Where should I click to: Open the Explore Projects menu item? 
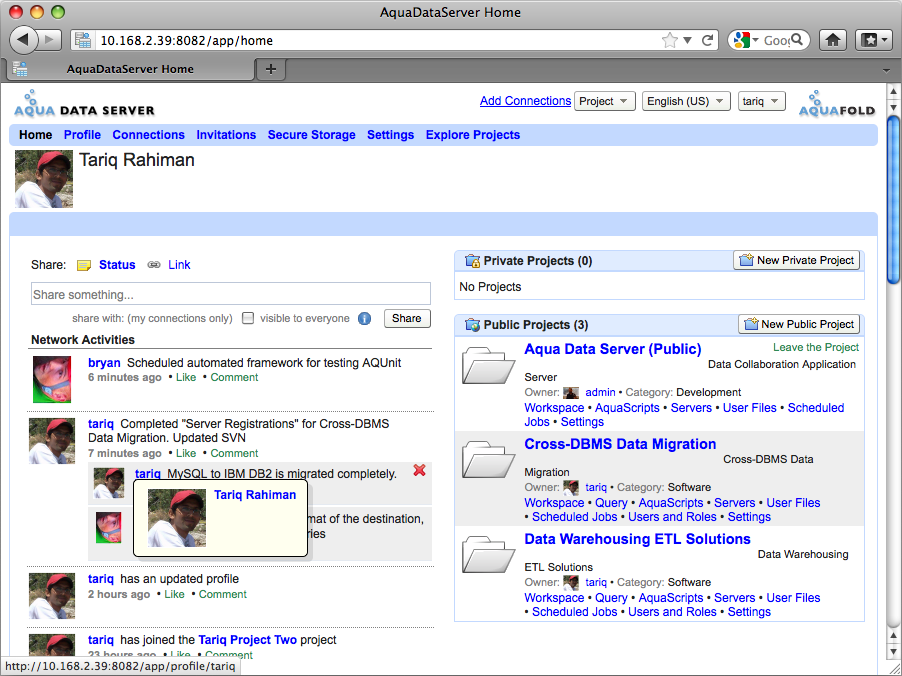pos(473,135)
